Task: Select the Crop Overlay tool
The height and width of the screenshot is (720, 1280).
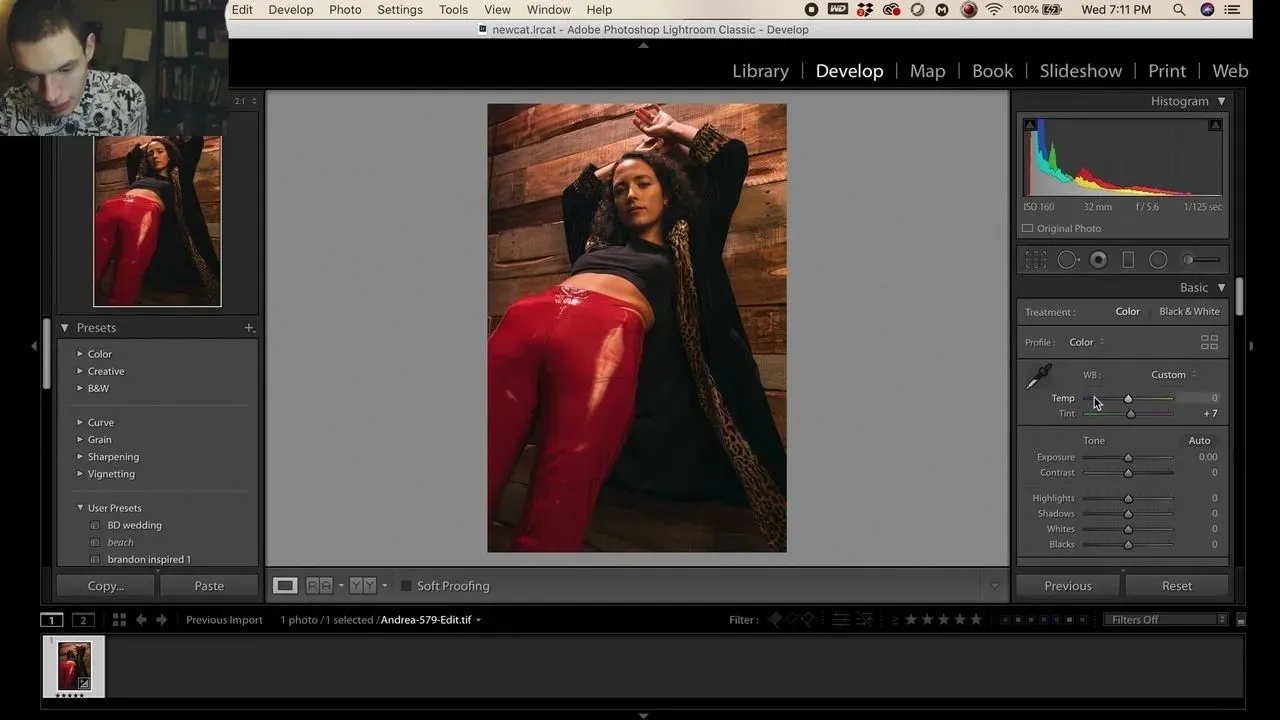Action: coord(1036,260)
